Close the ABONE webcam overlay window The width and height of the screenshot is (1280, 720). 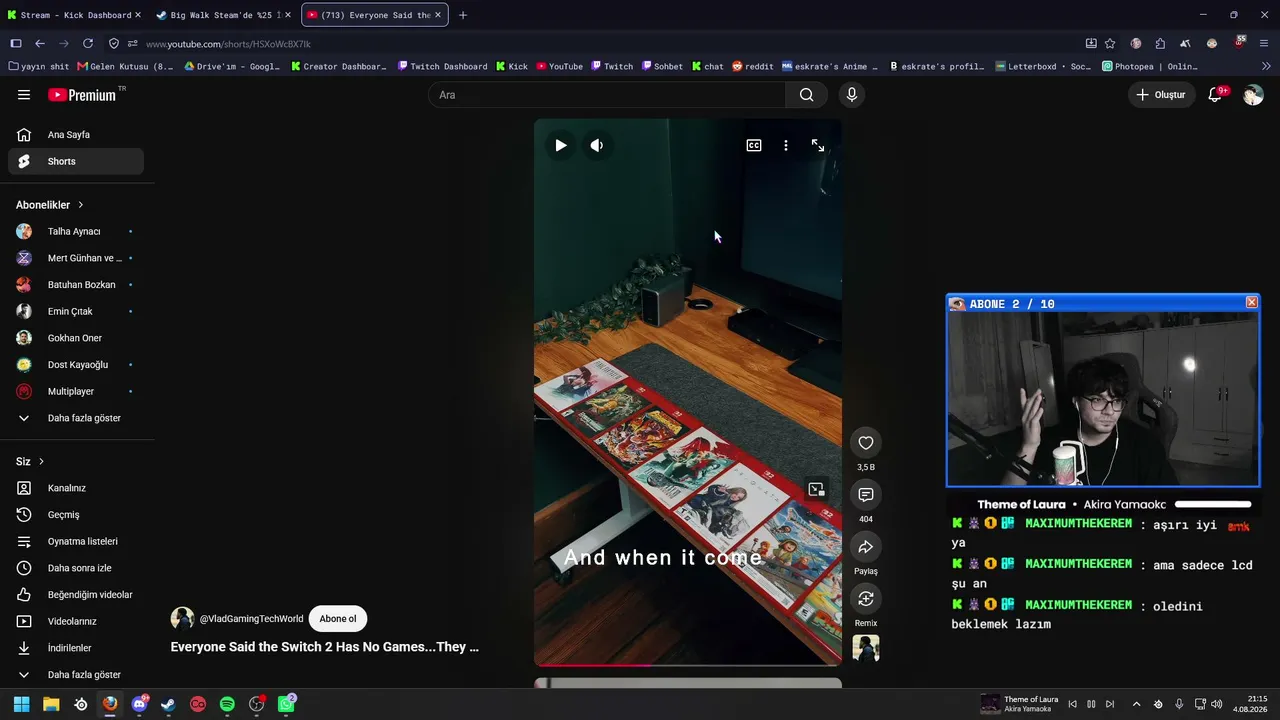[1251, 303]
